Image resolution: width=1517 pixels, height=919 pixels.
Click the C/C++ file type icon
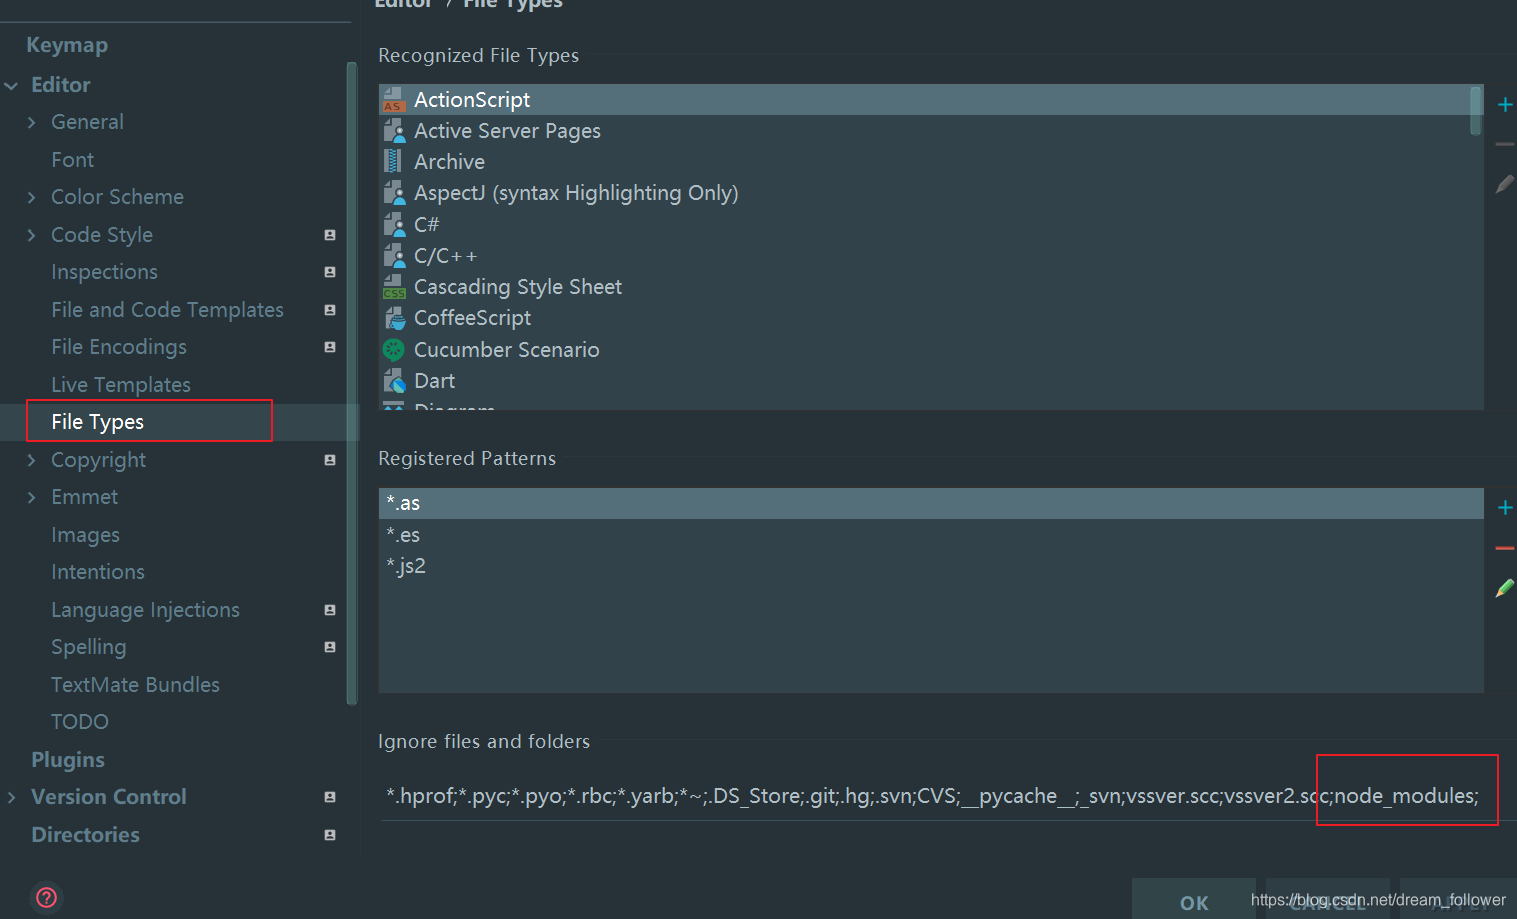click(x=394, y=255)
